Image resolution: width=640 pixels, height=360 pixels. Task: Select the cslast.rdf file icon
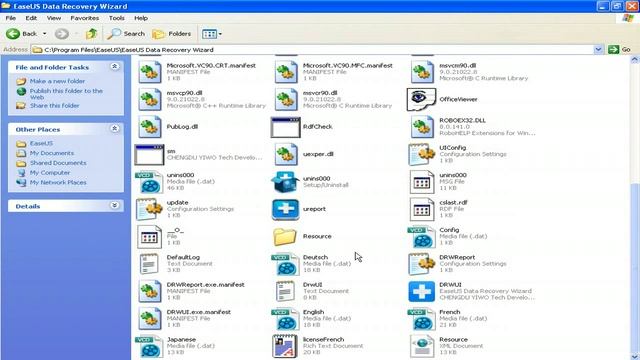click(422, 209)
